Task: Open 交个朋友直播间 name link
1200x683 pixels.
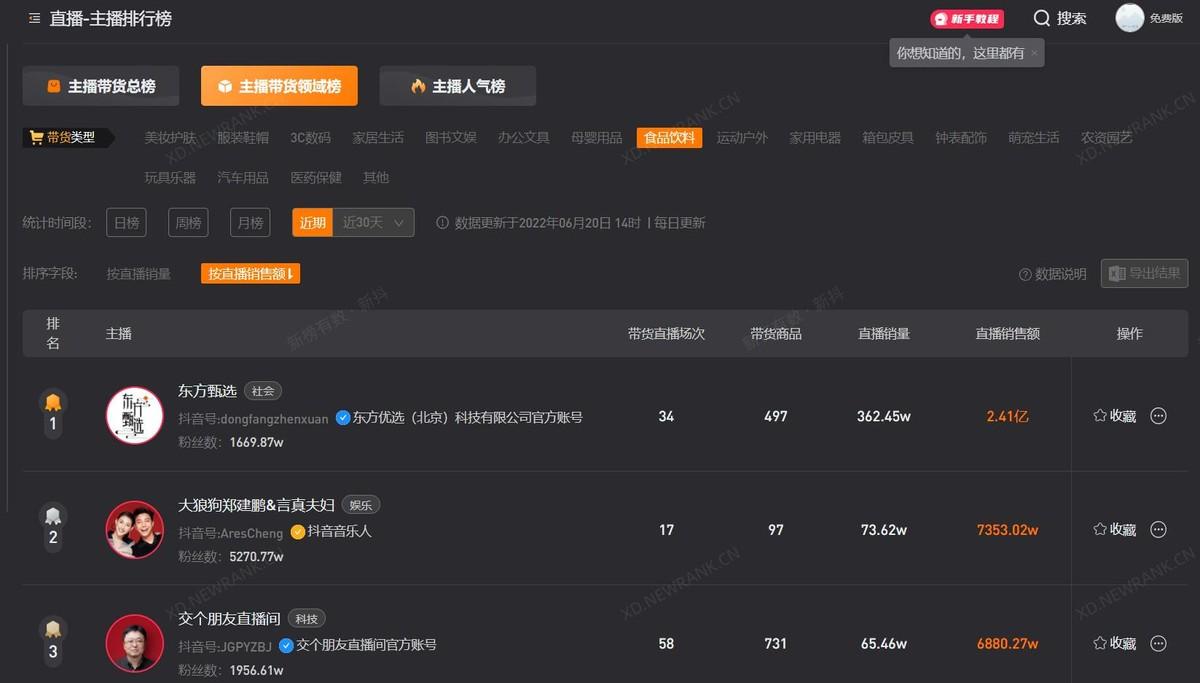Action: tap(229, 619)
